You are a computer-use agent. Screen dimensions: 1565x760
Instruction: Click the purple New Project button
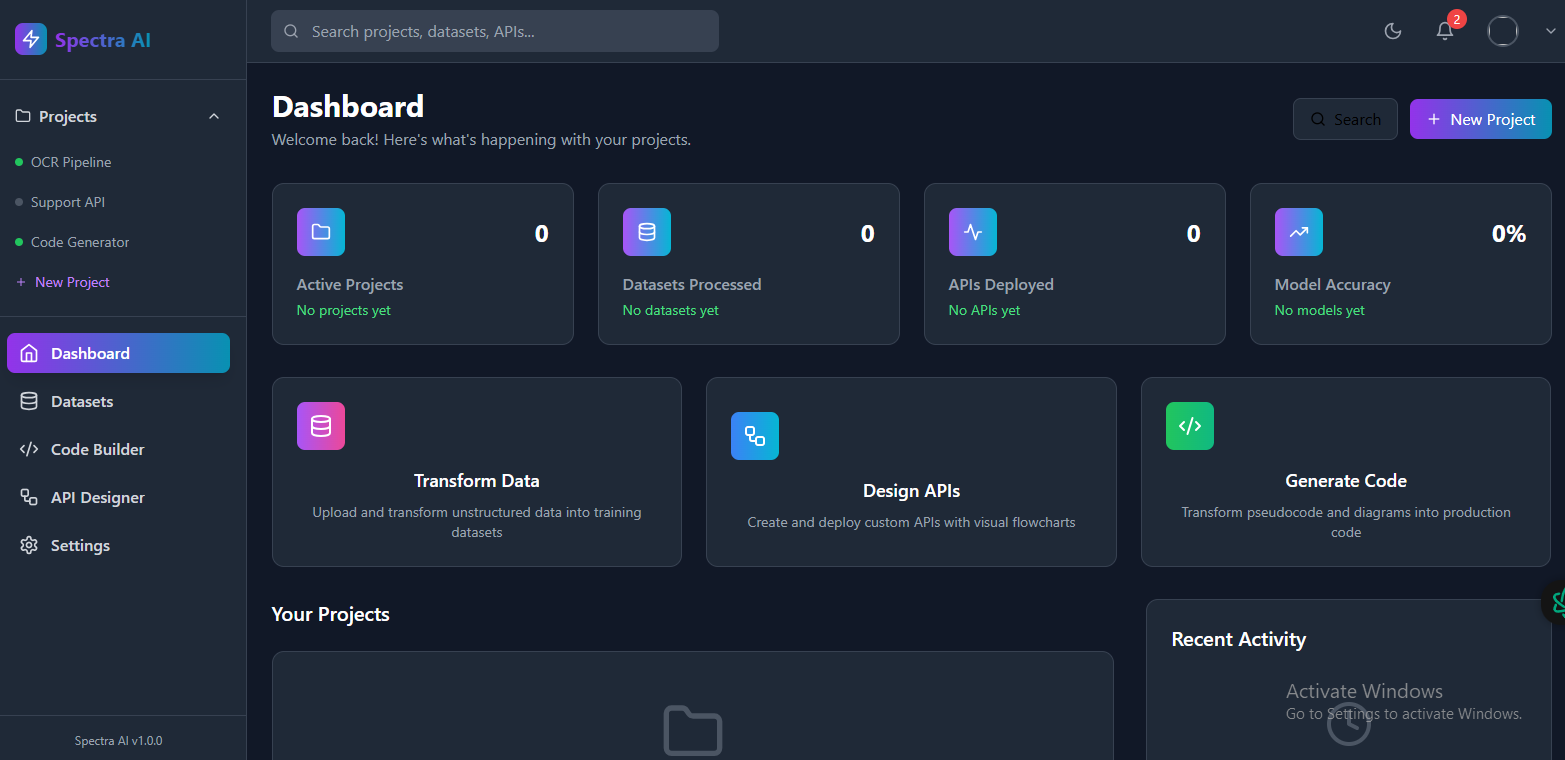tap(1481, 119)
